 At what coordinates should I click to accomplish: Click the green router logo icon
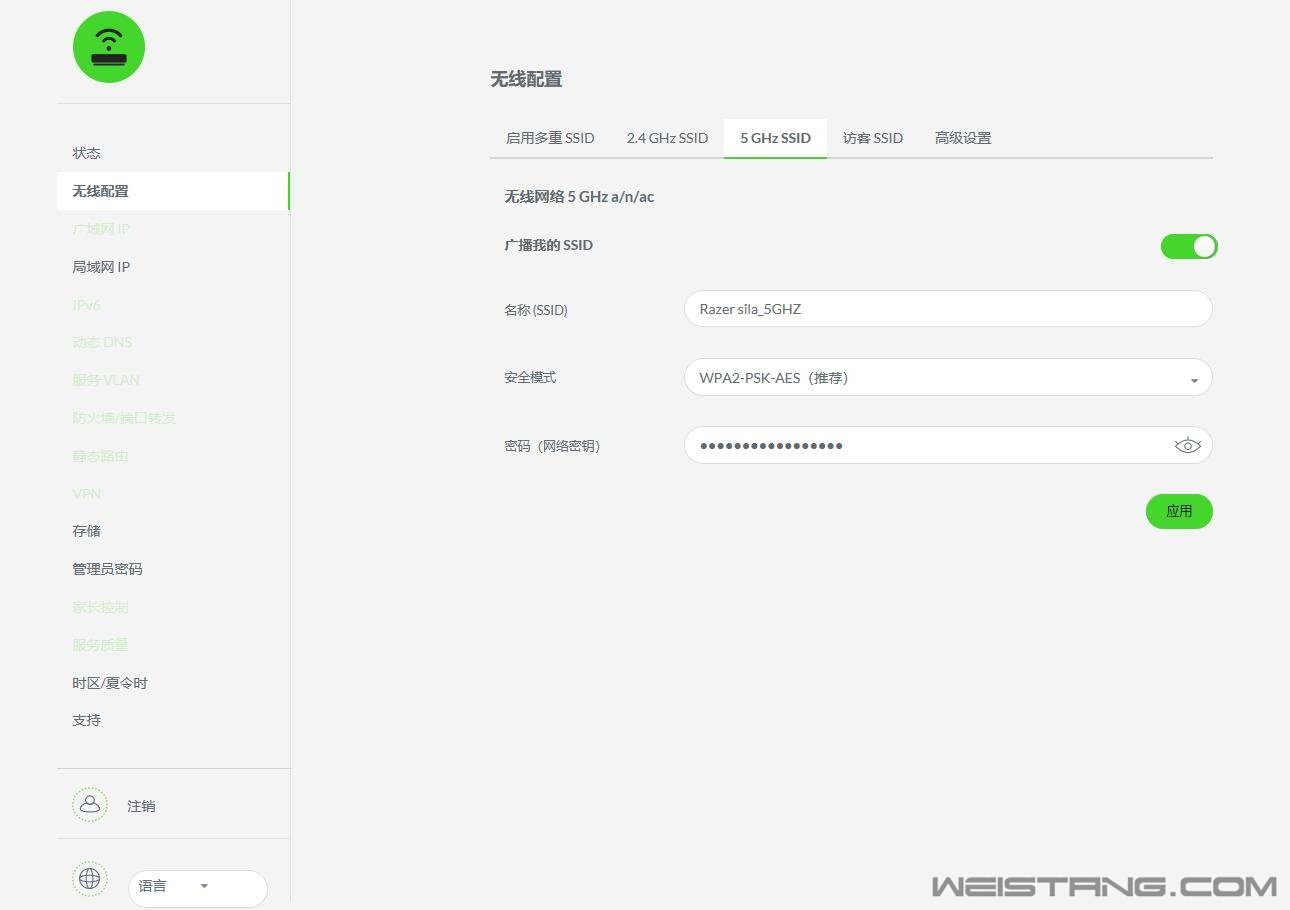click(x=109, y=47)
